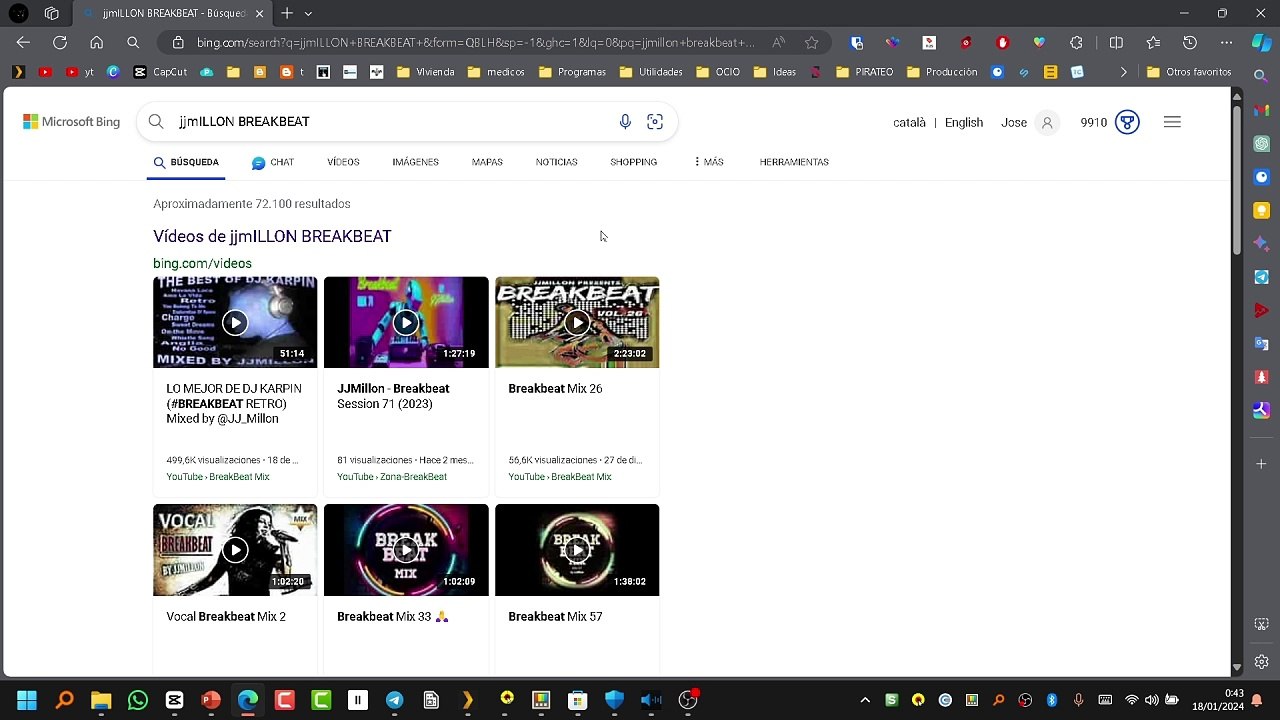The image size is (1280, 720).
Task: Open the Utilidades bookmarks folder
Action: click(651, 72)
